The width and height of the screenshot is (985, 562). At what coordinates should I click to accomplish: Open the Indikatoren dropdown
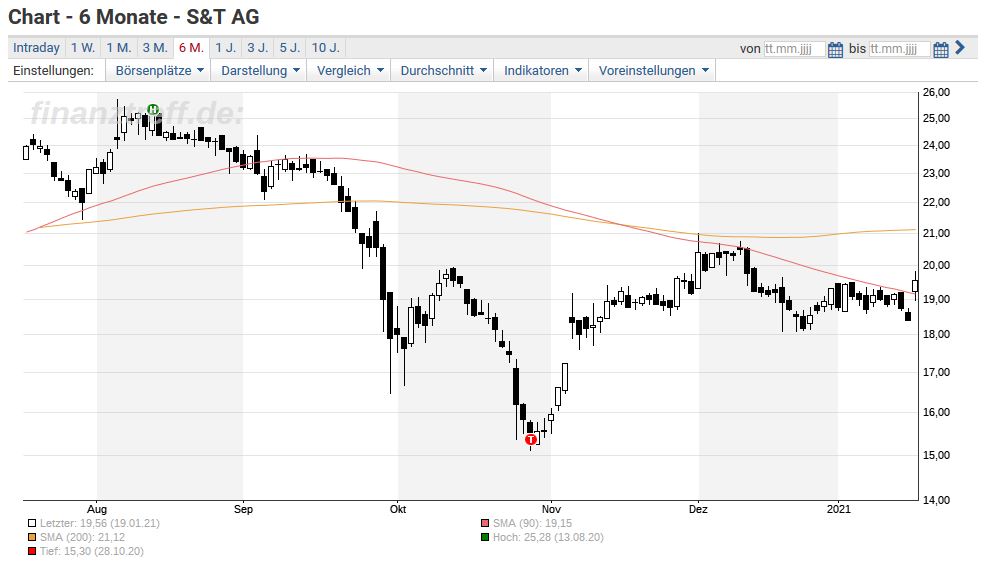(x=542, y=70)
